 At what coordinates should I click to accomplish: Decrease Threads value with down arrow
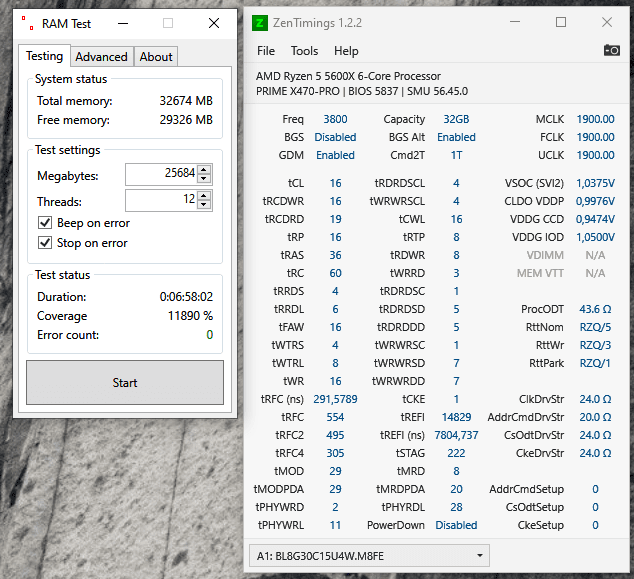tap(204, 205)
